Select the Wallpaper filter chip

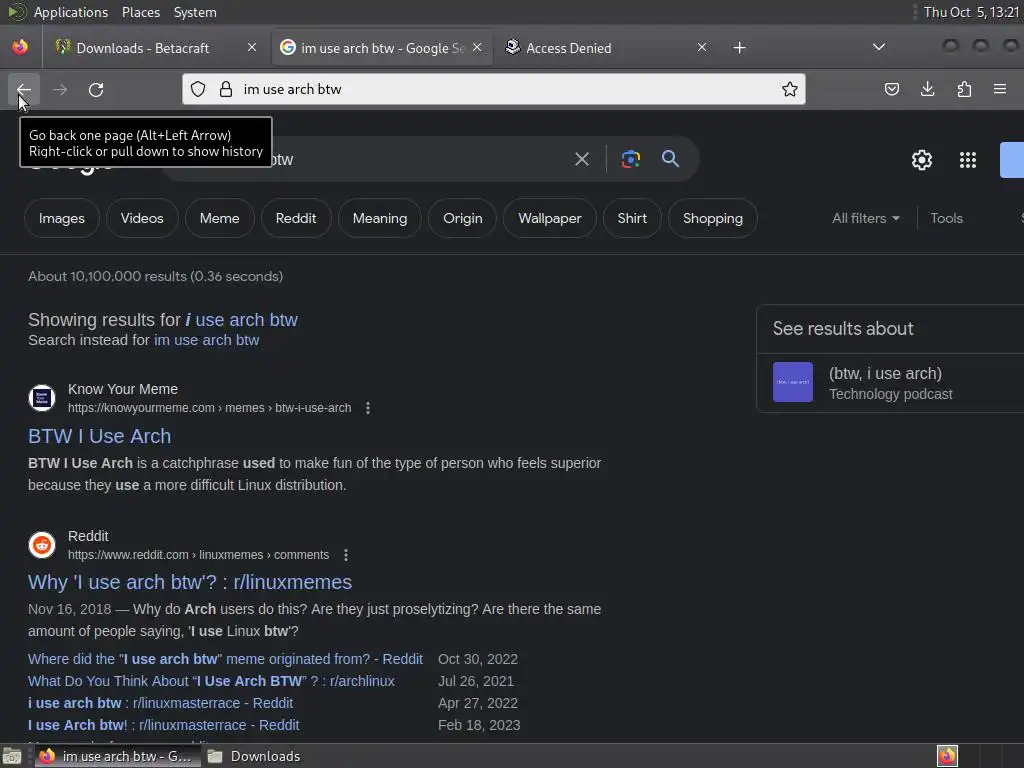550,218
